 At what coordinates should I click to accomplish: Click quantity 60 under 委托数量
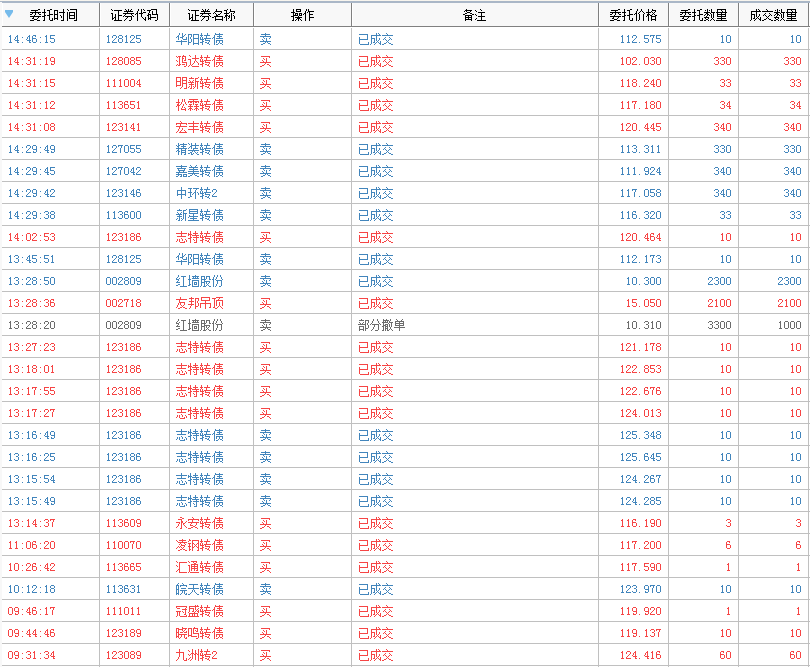point(725,655)
